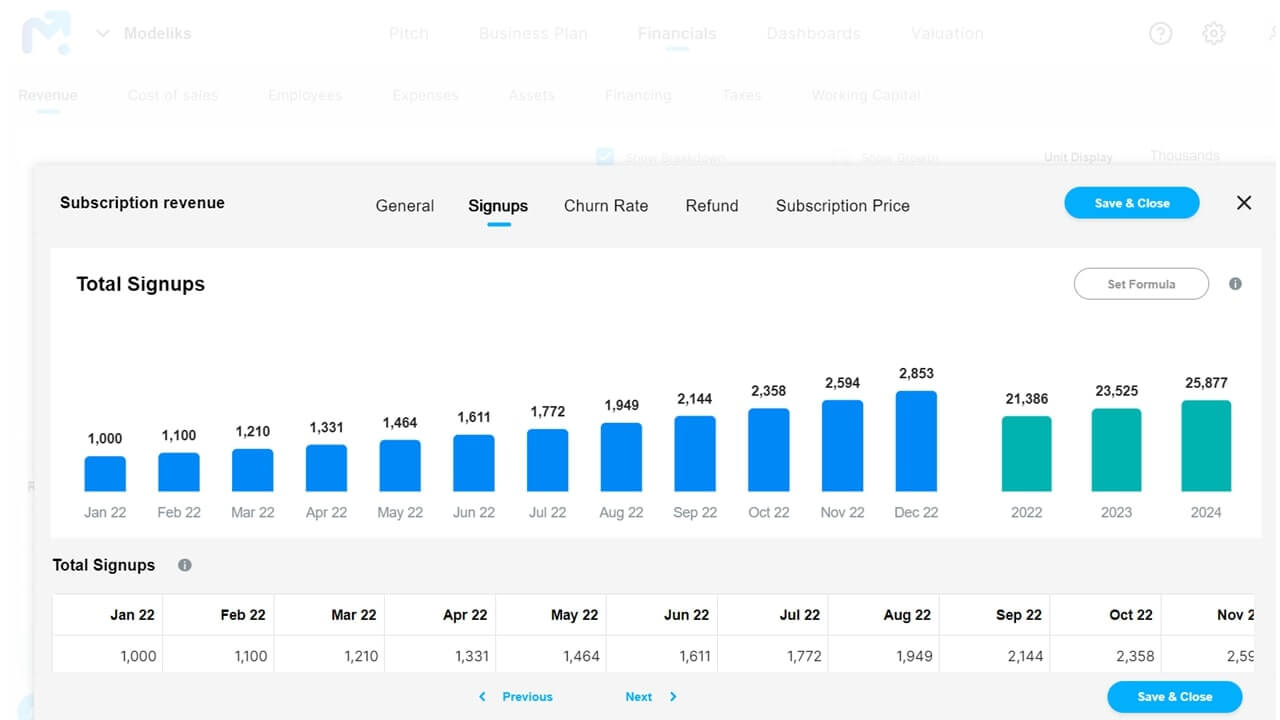
Task: Open the Business Plan menu
Action: click(x=533, y=33)
